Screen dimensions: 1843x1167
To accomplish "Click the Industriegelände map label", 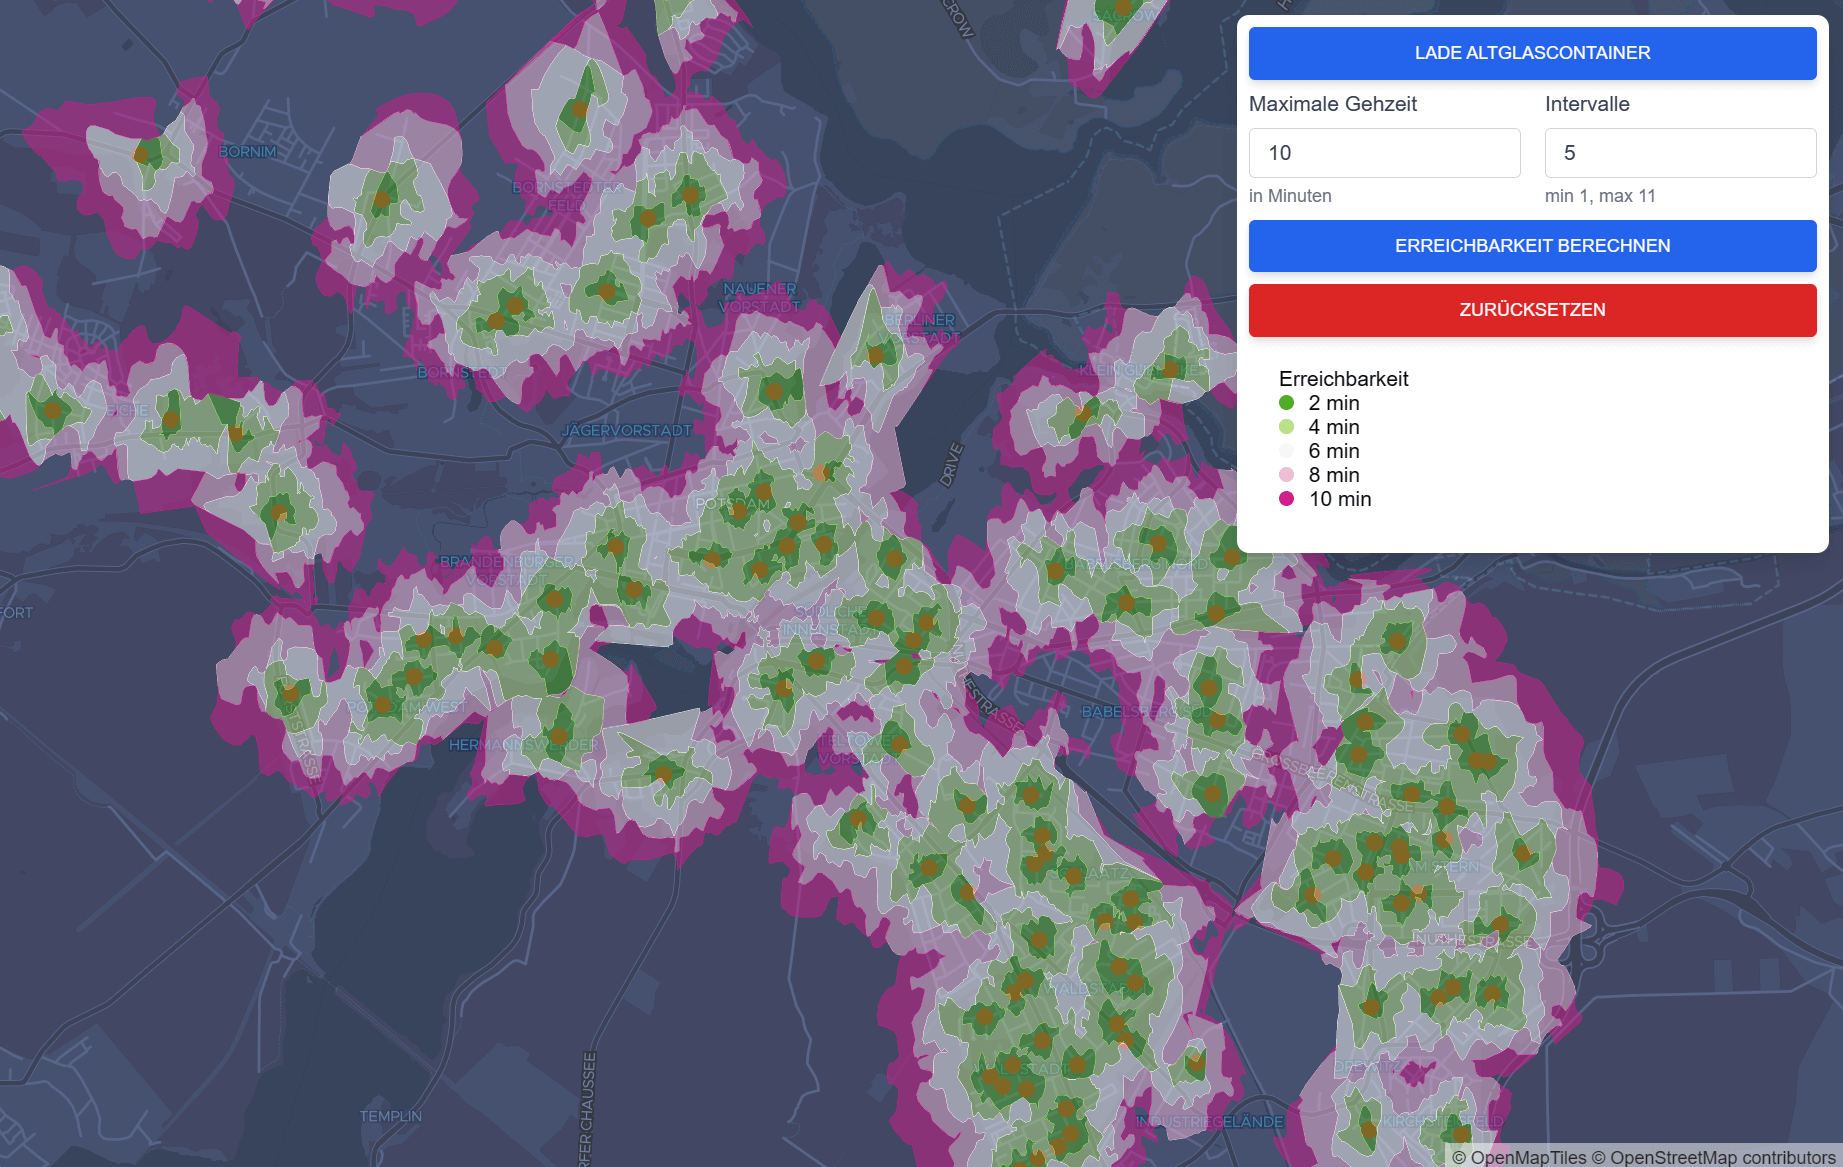I will pos(1210,1122).
